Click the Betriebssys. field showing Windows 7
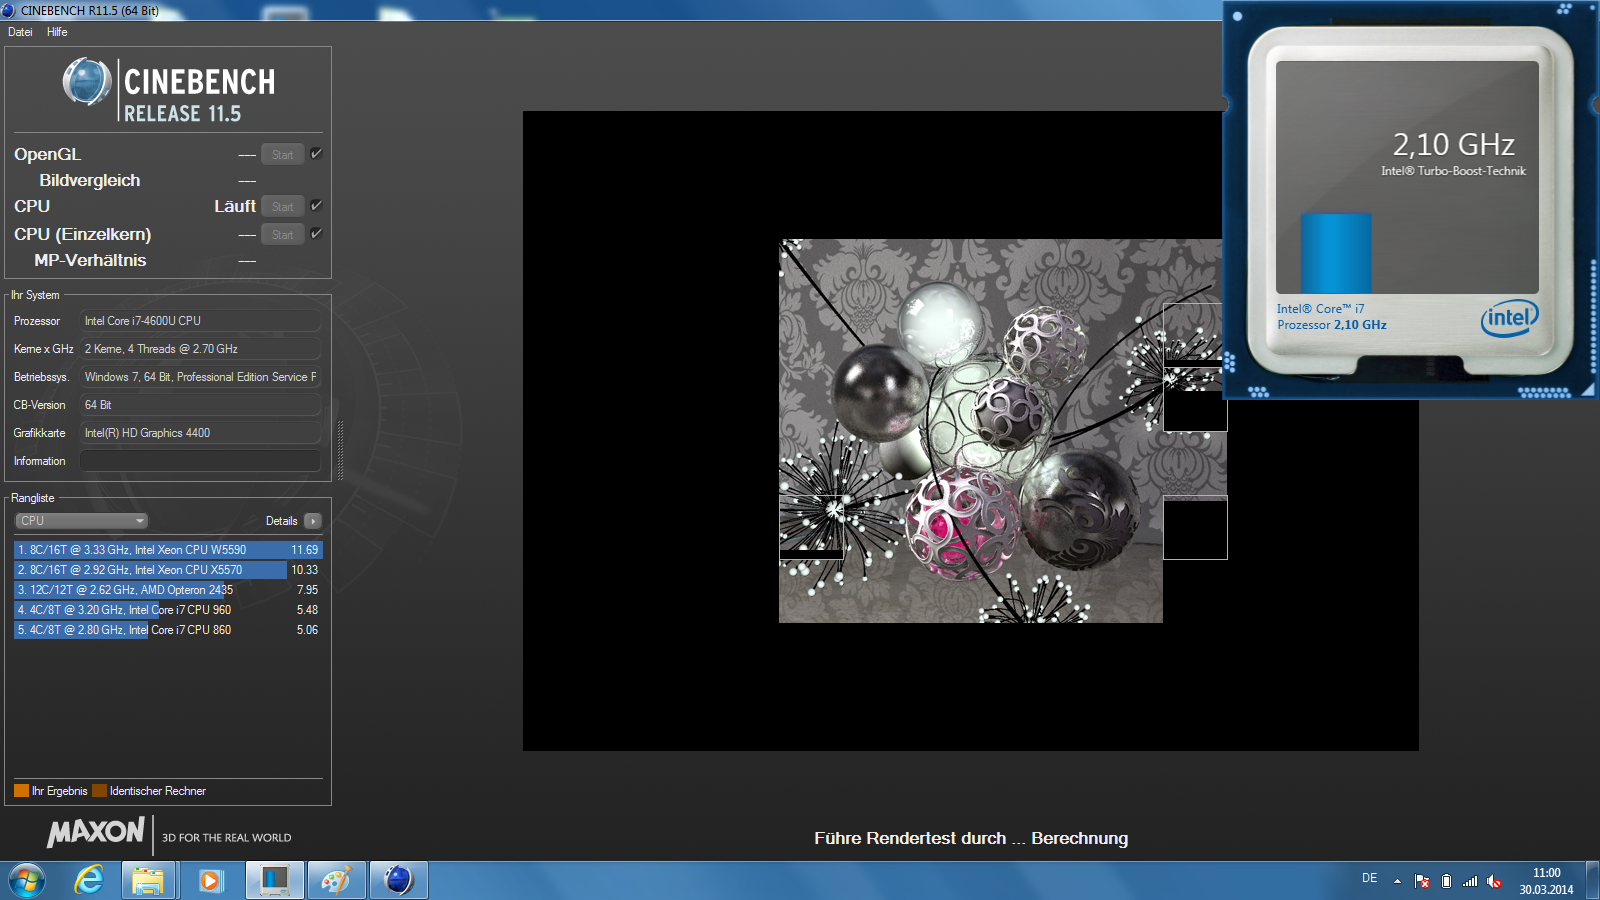This screenshot has height=900, width=1600. pos(200,377)
